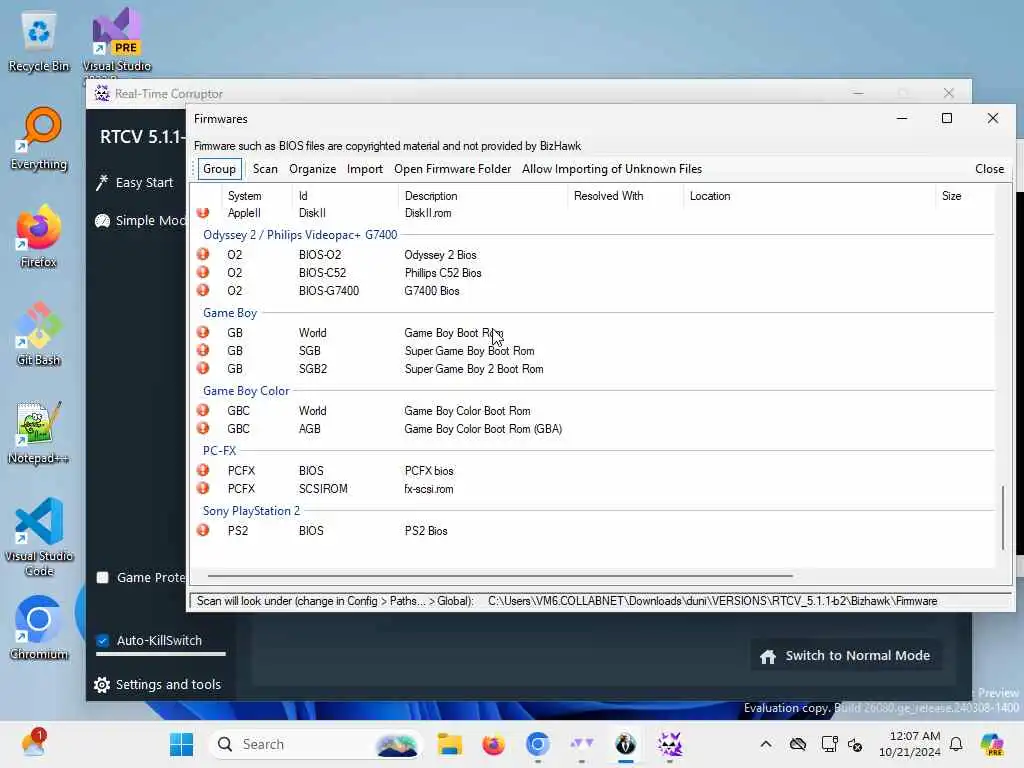1024x768 pixels.
Task: Open File Explorer from taskbar
Action: [x=450, y=744]
